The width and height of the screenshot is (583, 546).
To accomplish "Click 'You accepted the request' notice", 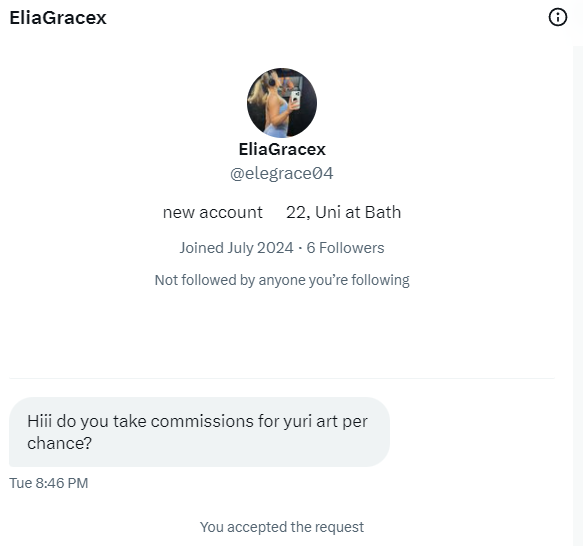I will [x=282, y=527].
